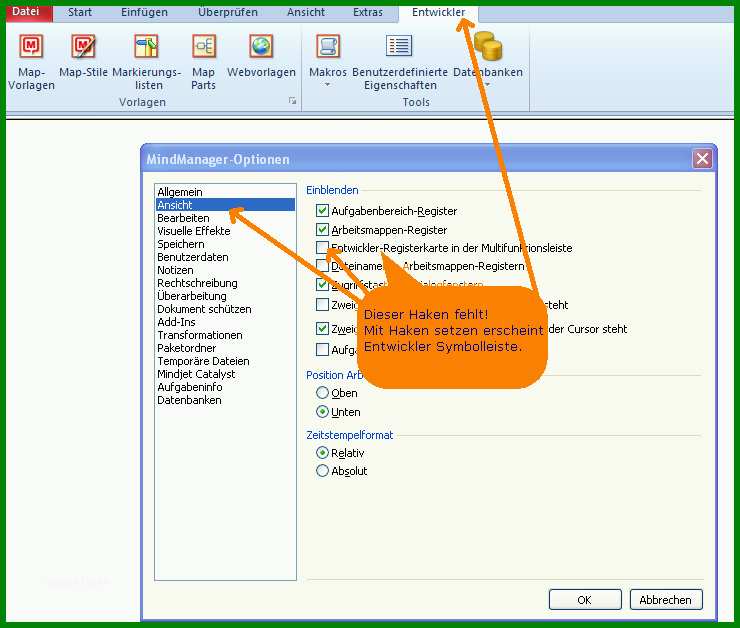The height and width of the screenshot is (628, 740).
Task: Switch to the Start ribbon tab
Action: 80,12
